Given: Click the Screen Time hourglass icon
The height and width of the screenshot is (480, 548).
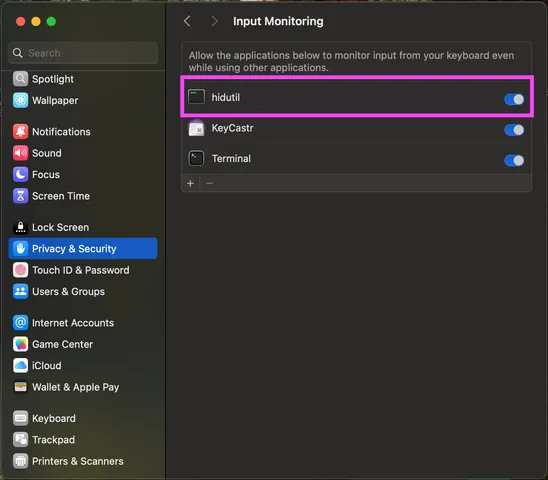Looking at the screenshot, I should coord(20,196).
